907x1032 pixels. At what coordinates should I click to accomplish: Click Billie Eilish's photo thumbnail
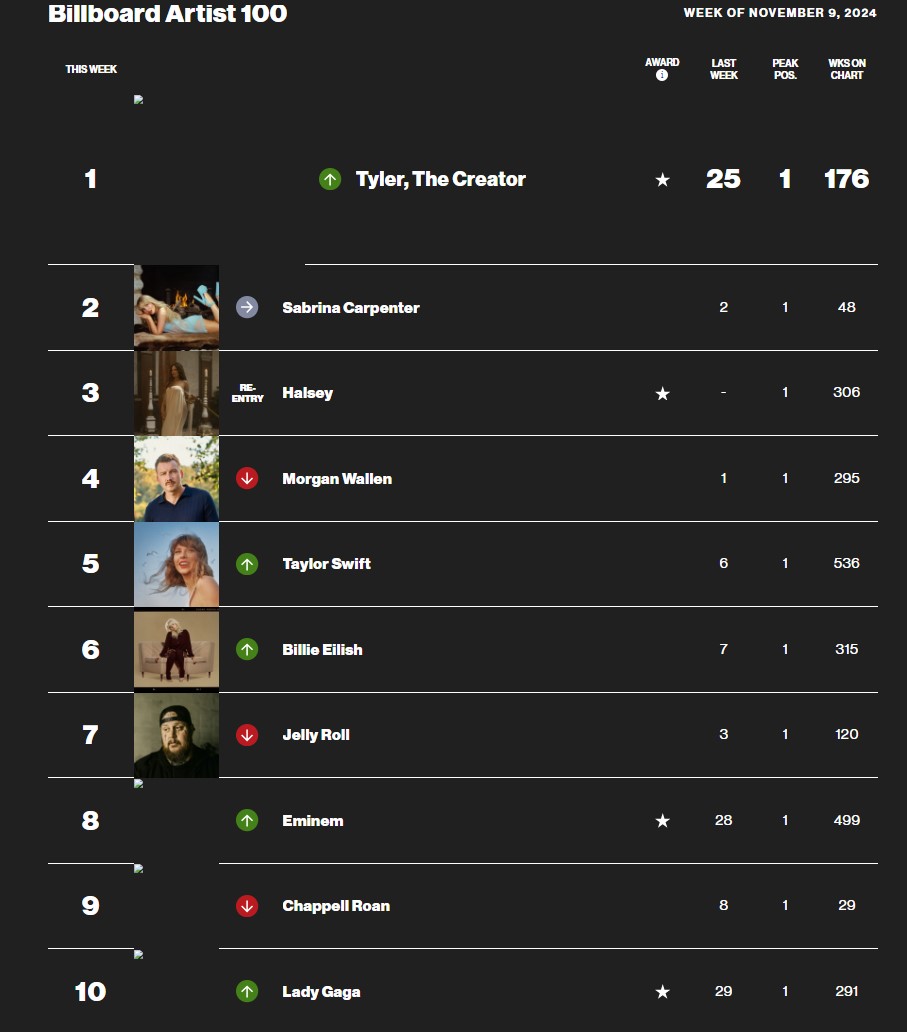tap(176, 649)
